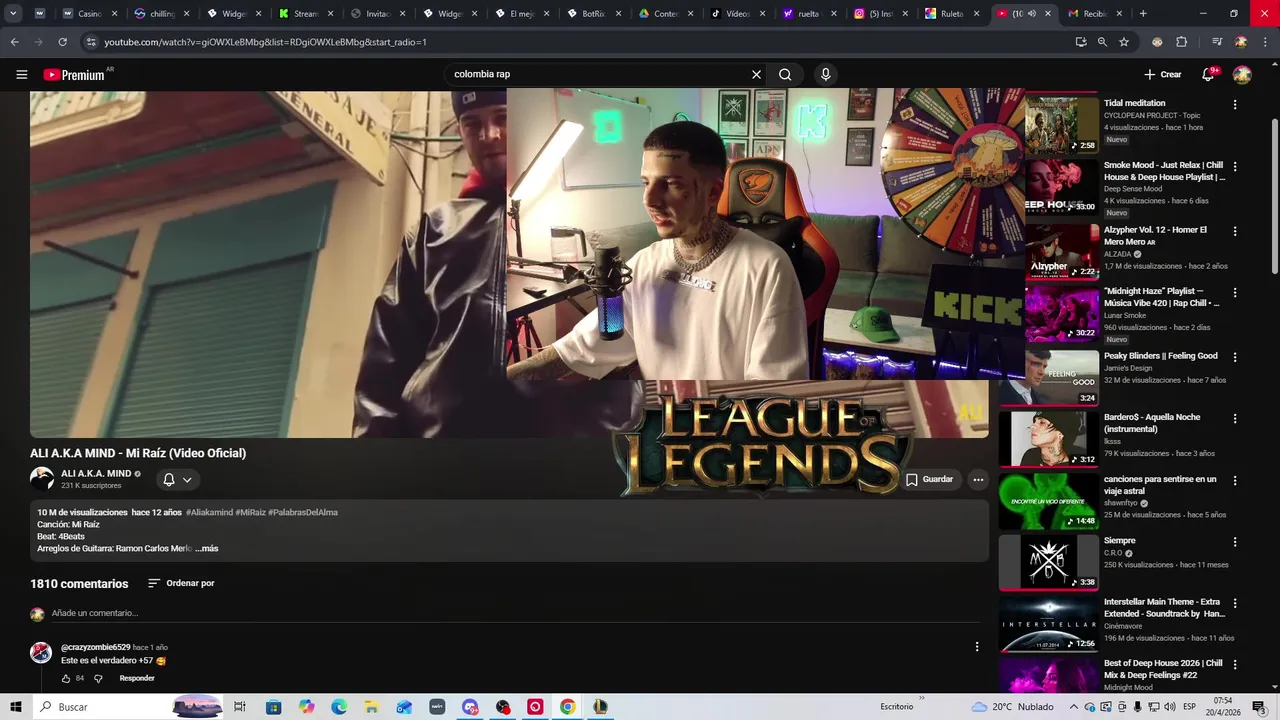
Task: Open options for Alzypher Vol. 12
Action: click(1235, 231)
